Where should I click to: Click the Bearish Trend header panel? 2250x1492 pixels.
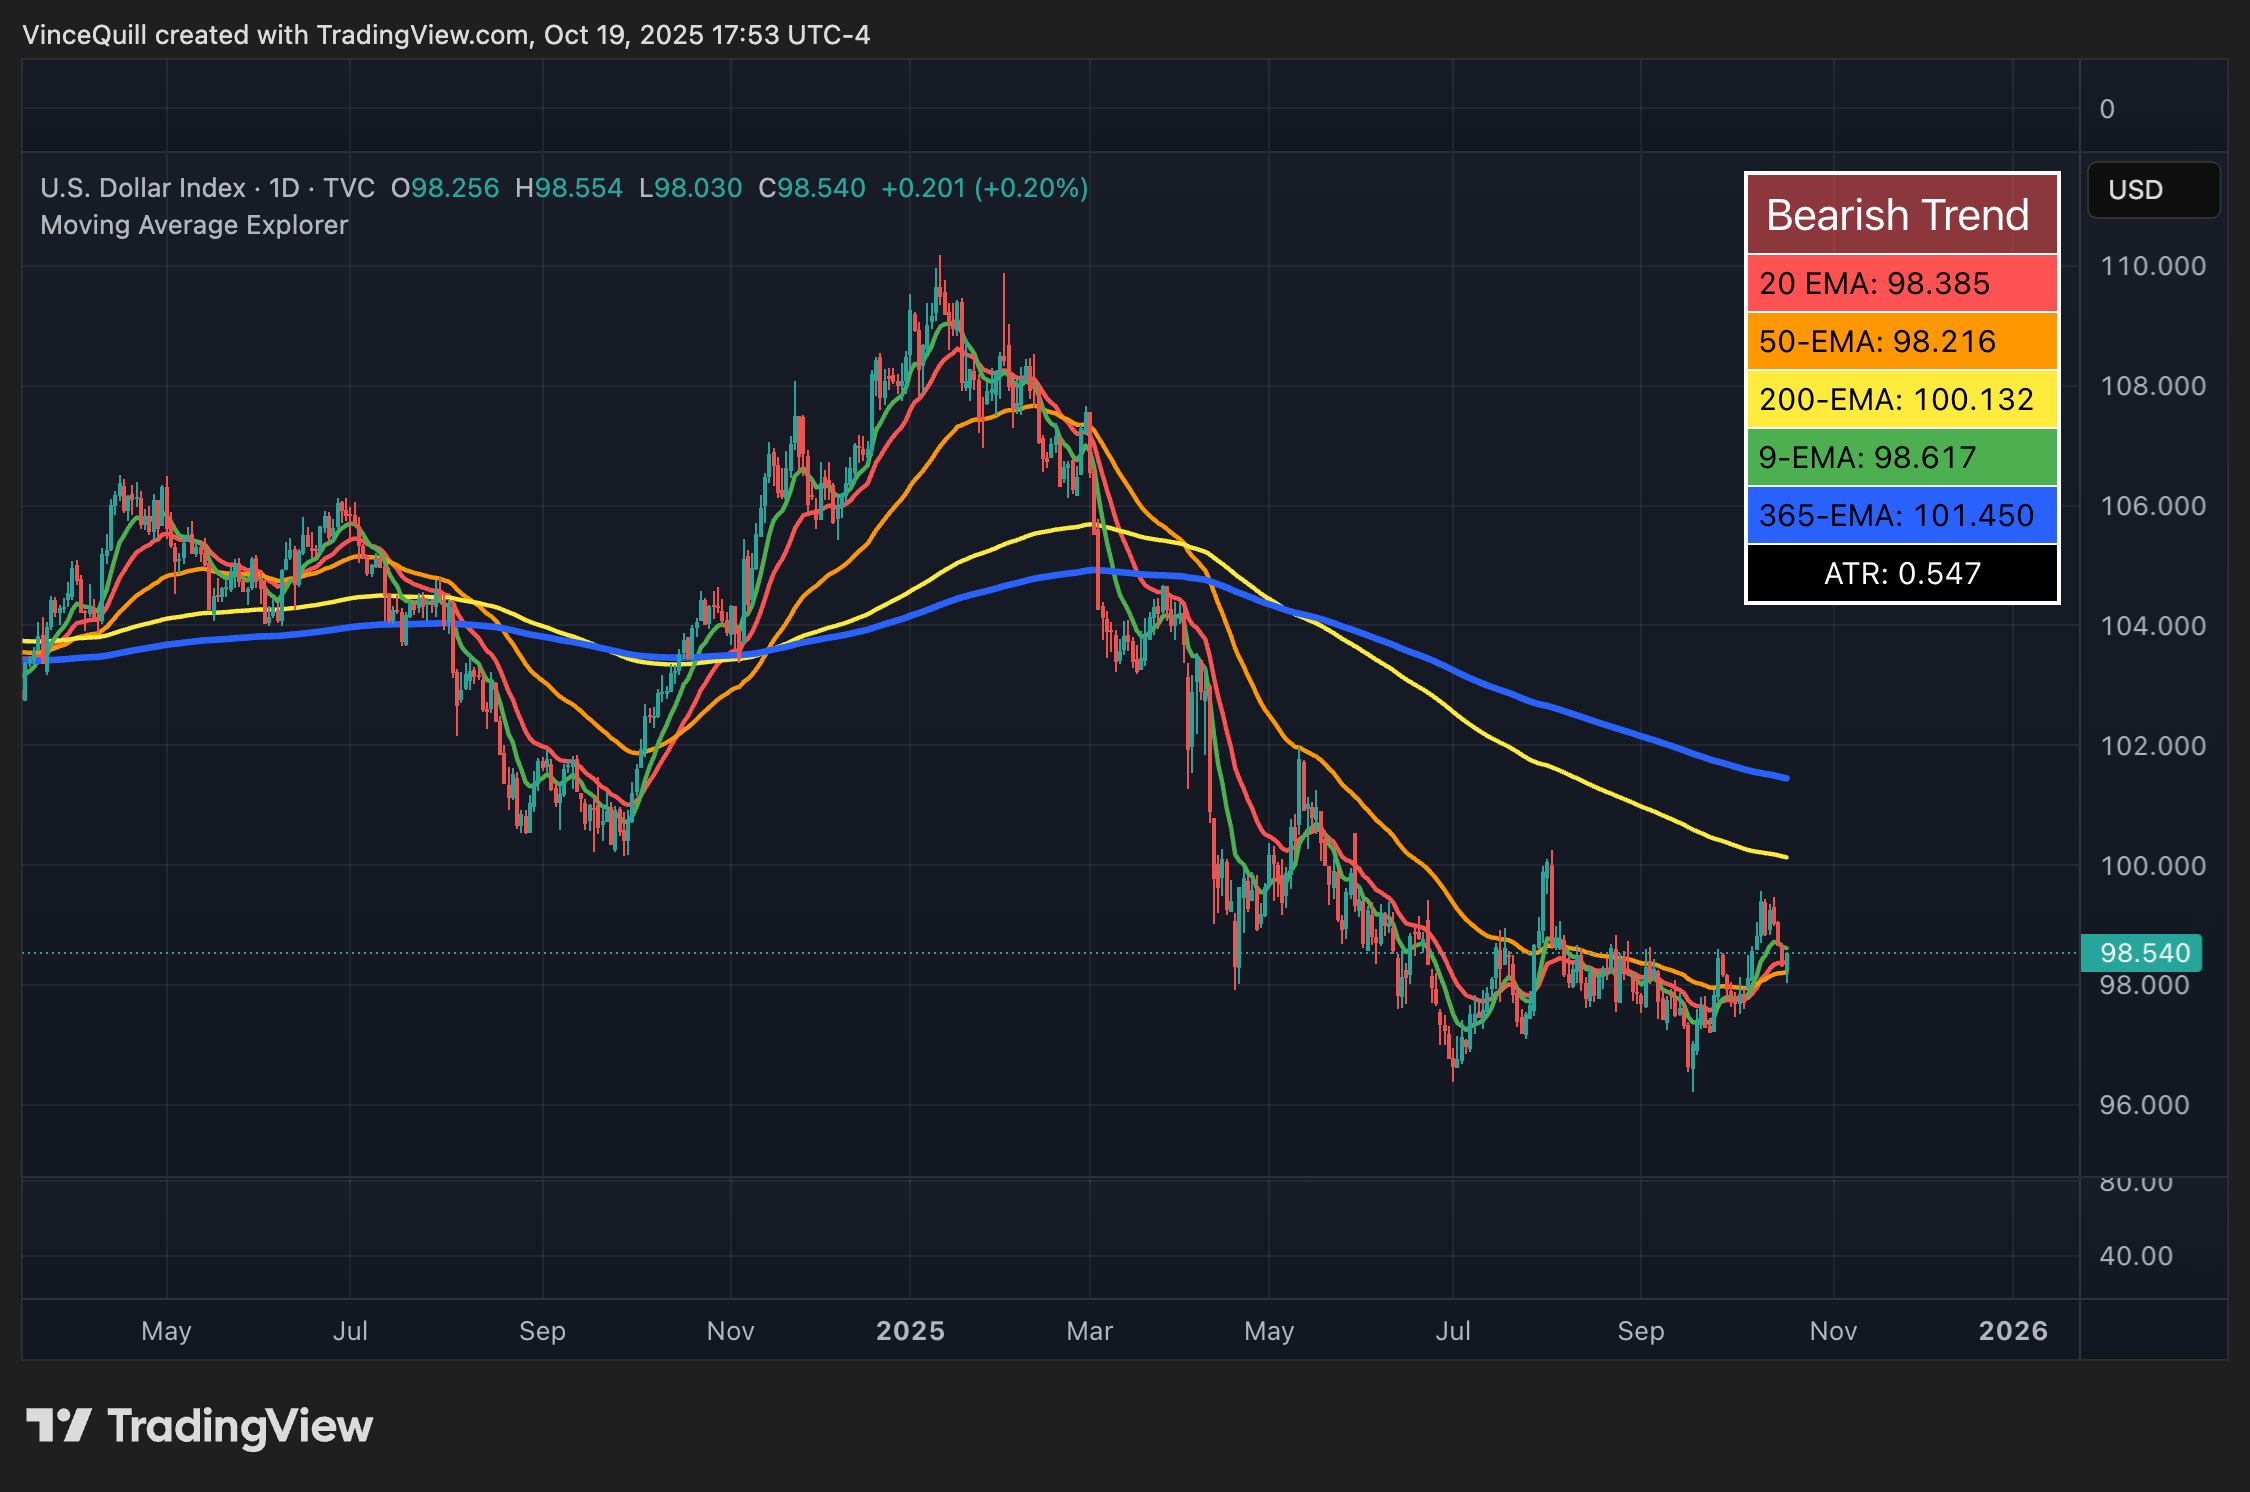(1901, 213)
